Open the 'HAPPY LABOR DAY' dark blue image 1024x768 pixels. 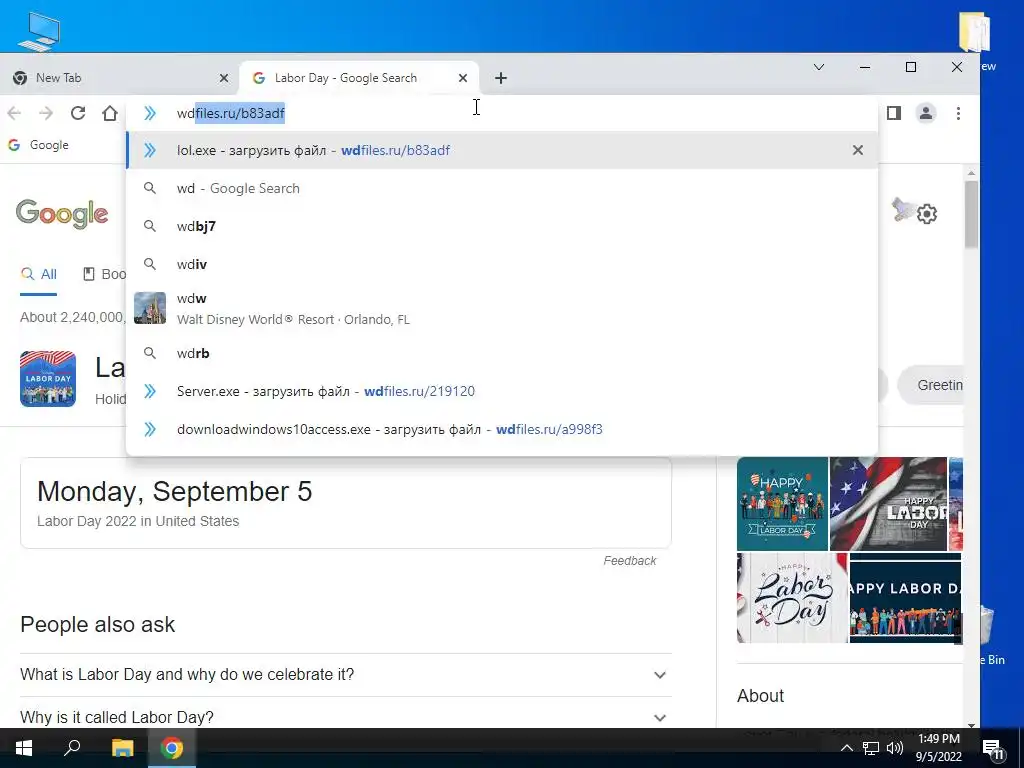click(906, 598)
